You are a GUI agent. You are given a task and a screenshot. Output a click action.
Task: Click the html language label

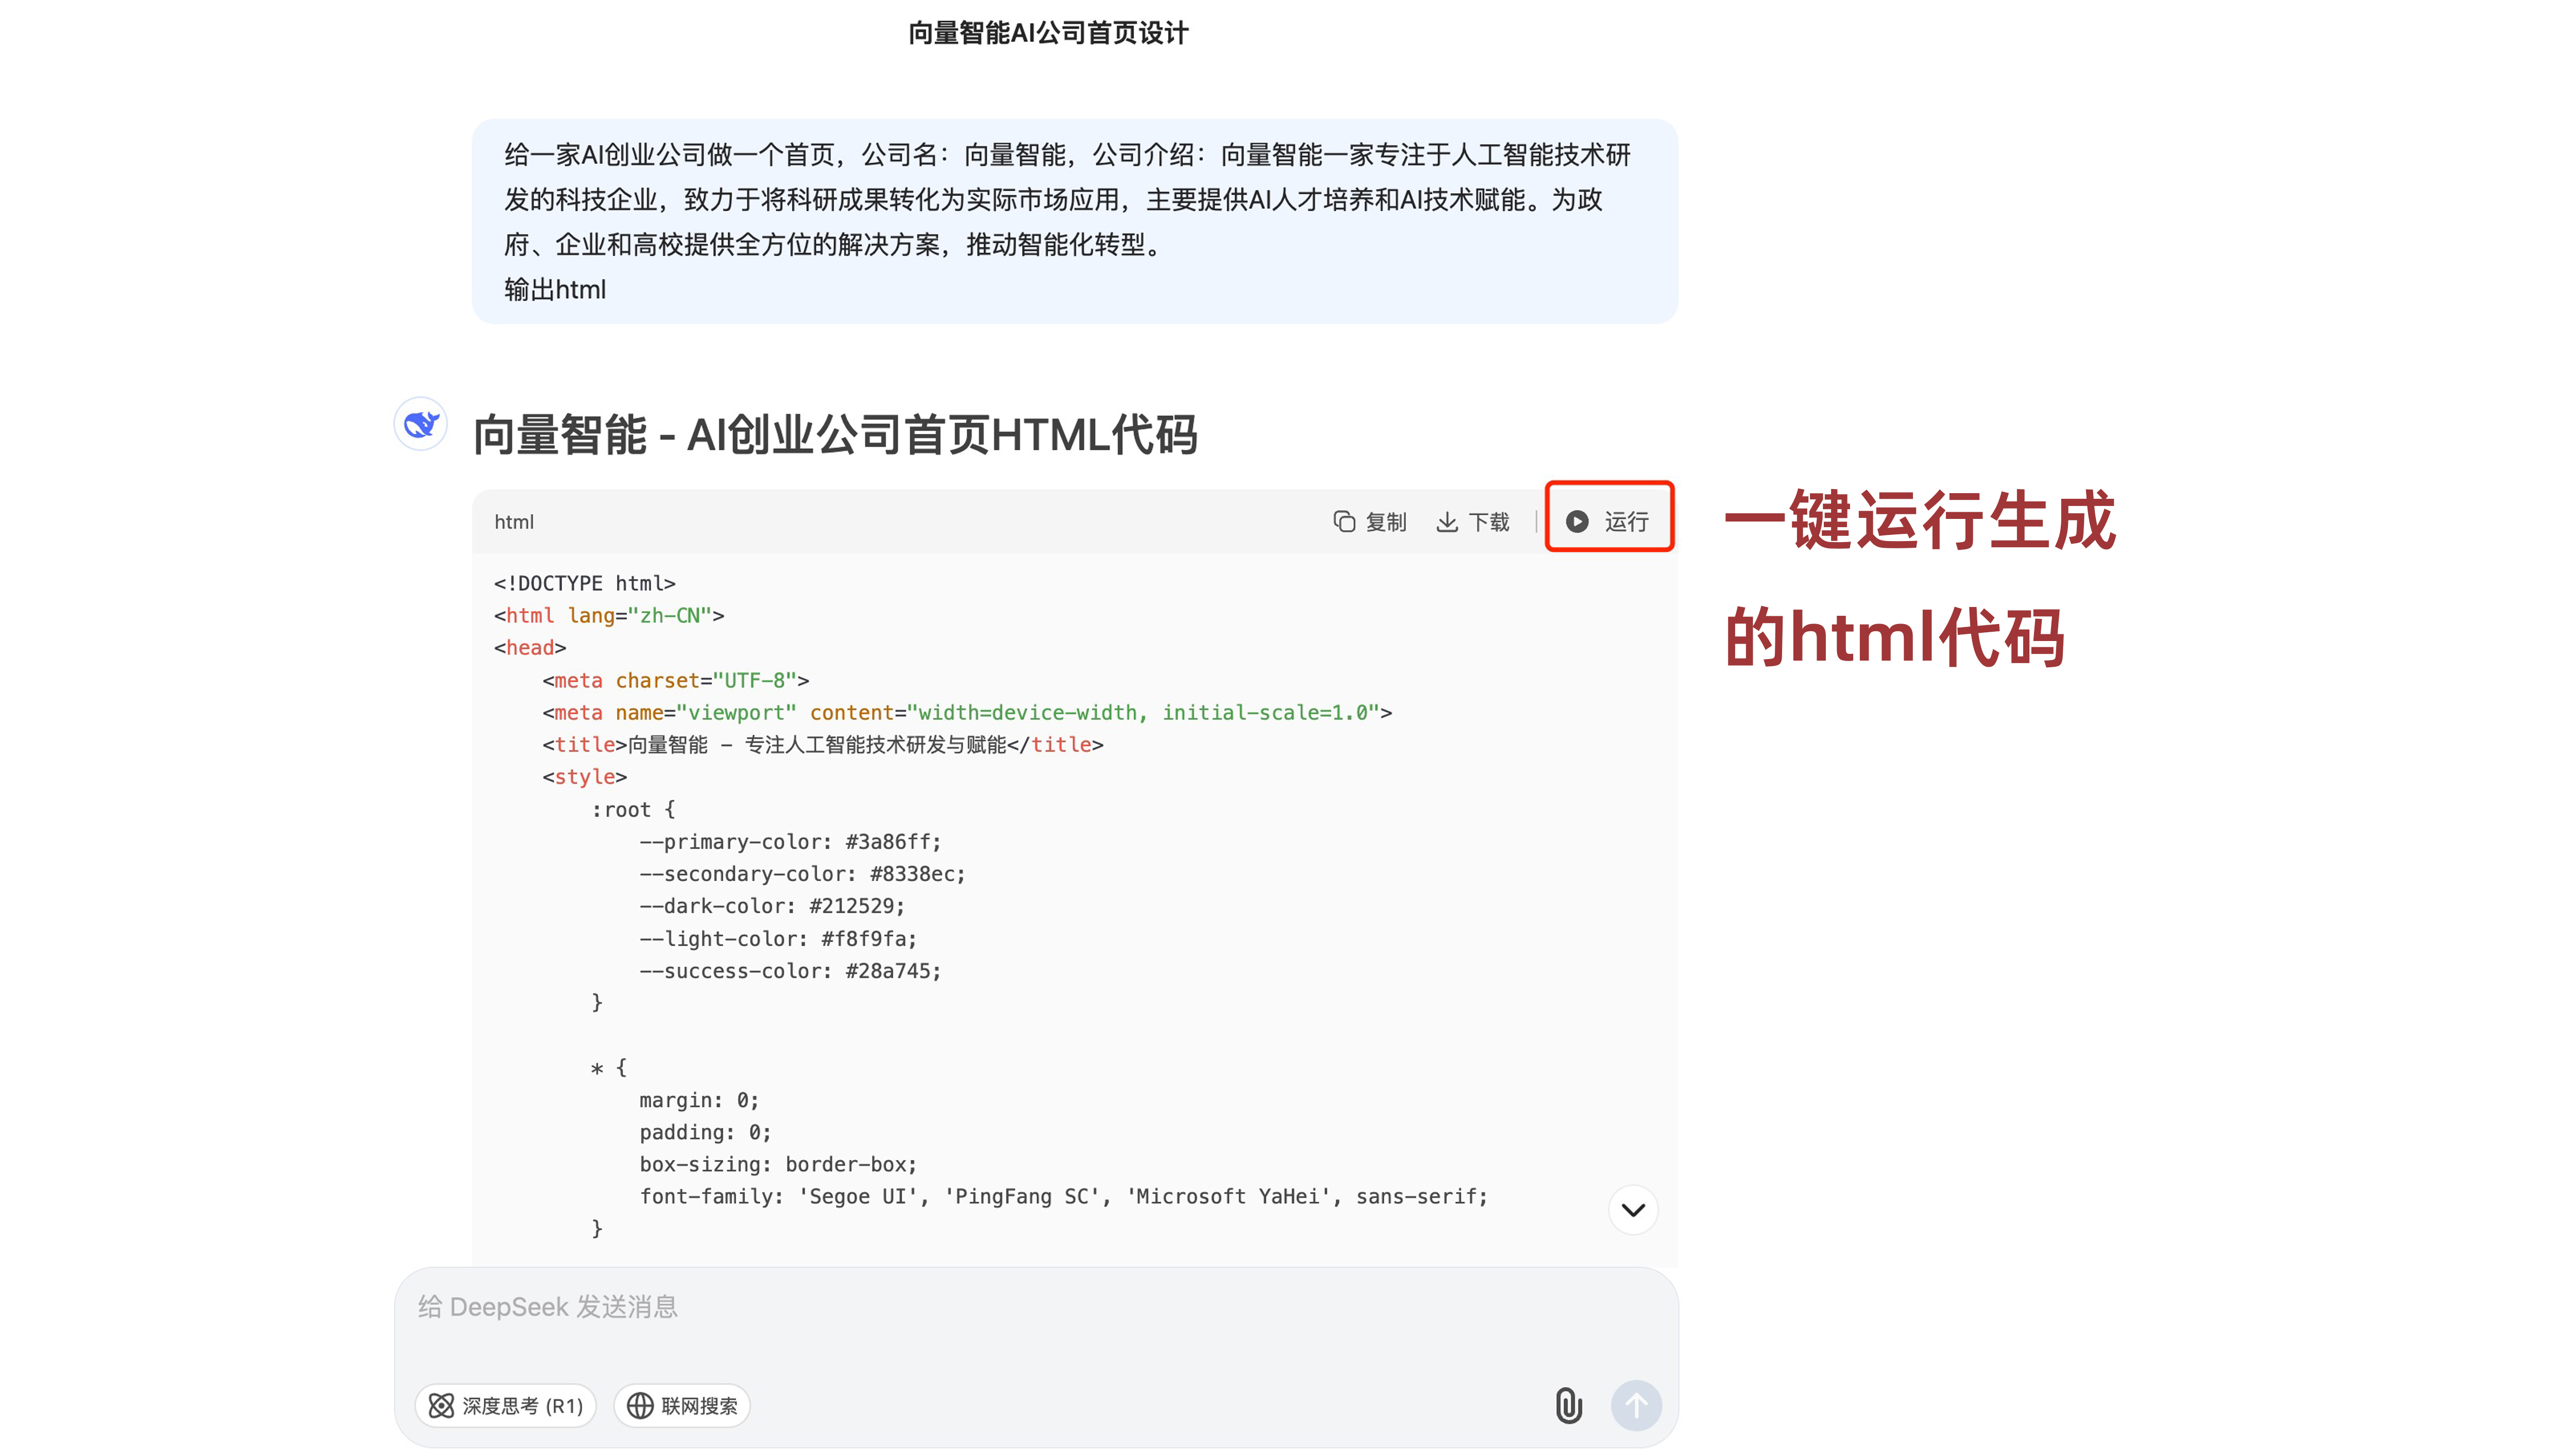[514, 522]
